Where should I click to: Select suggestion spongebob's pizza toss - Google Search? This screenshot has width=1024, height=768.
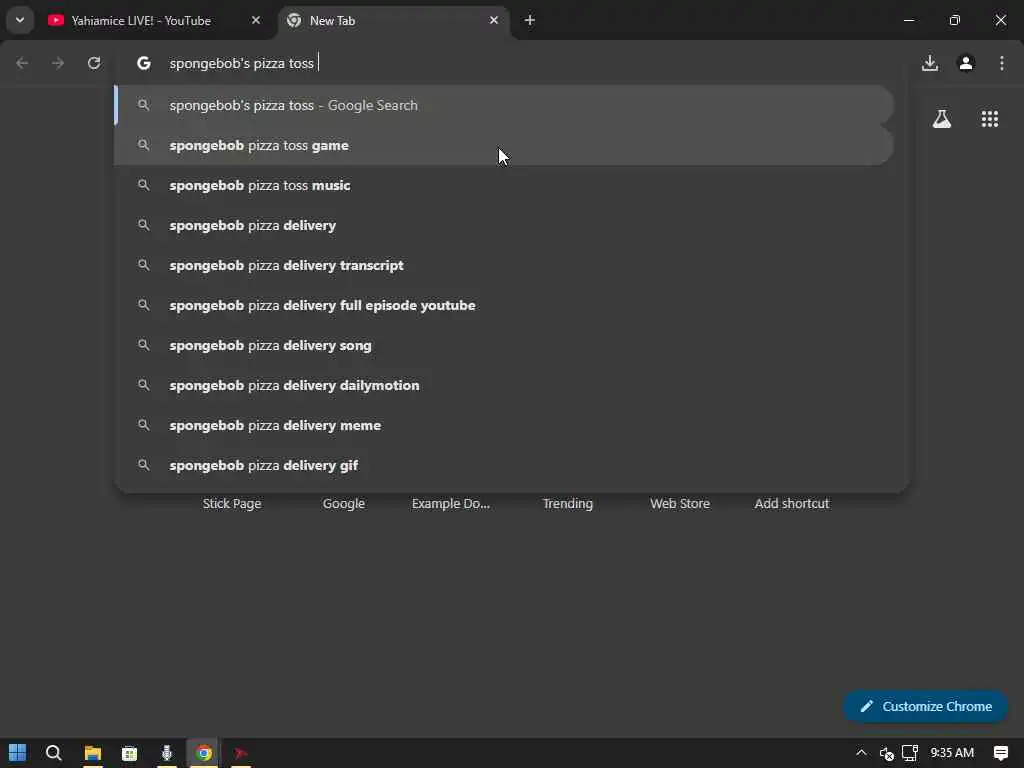(504, 105)
